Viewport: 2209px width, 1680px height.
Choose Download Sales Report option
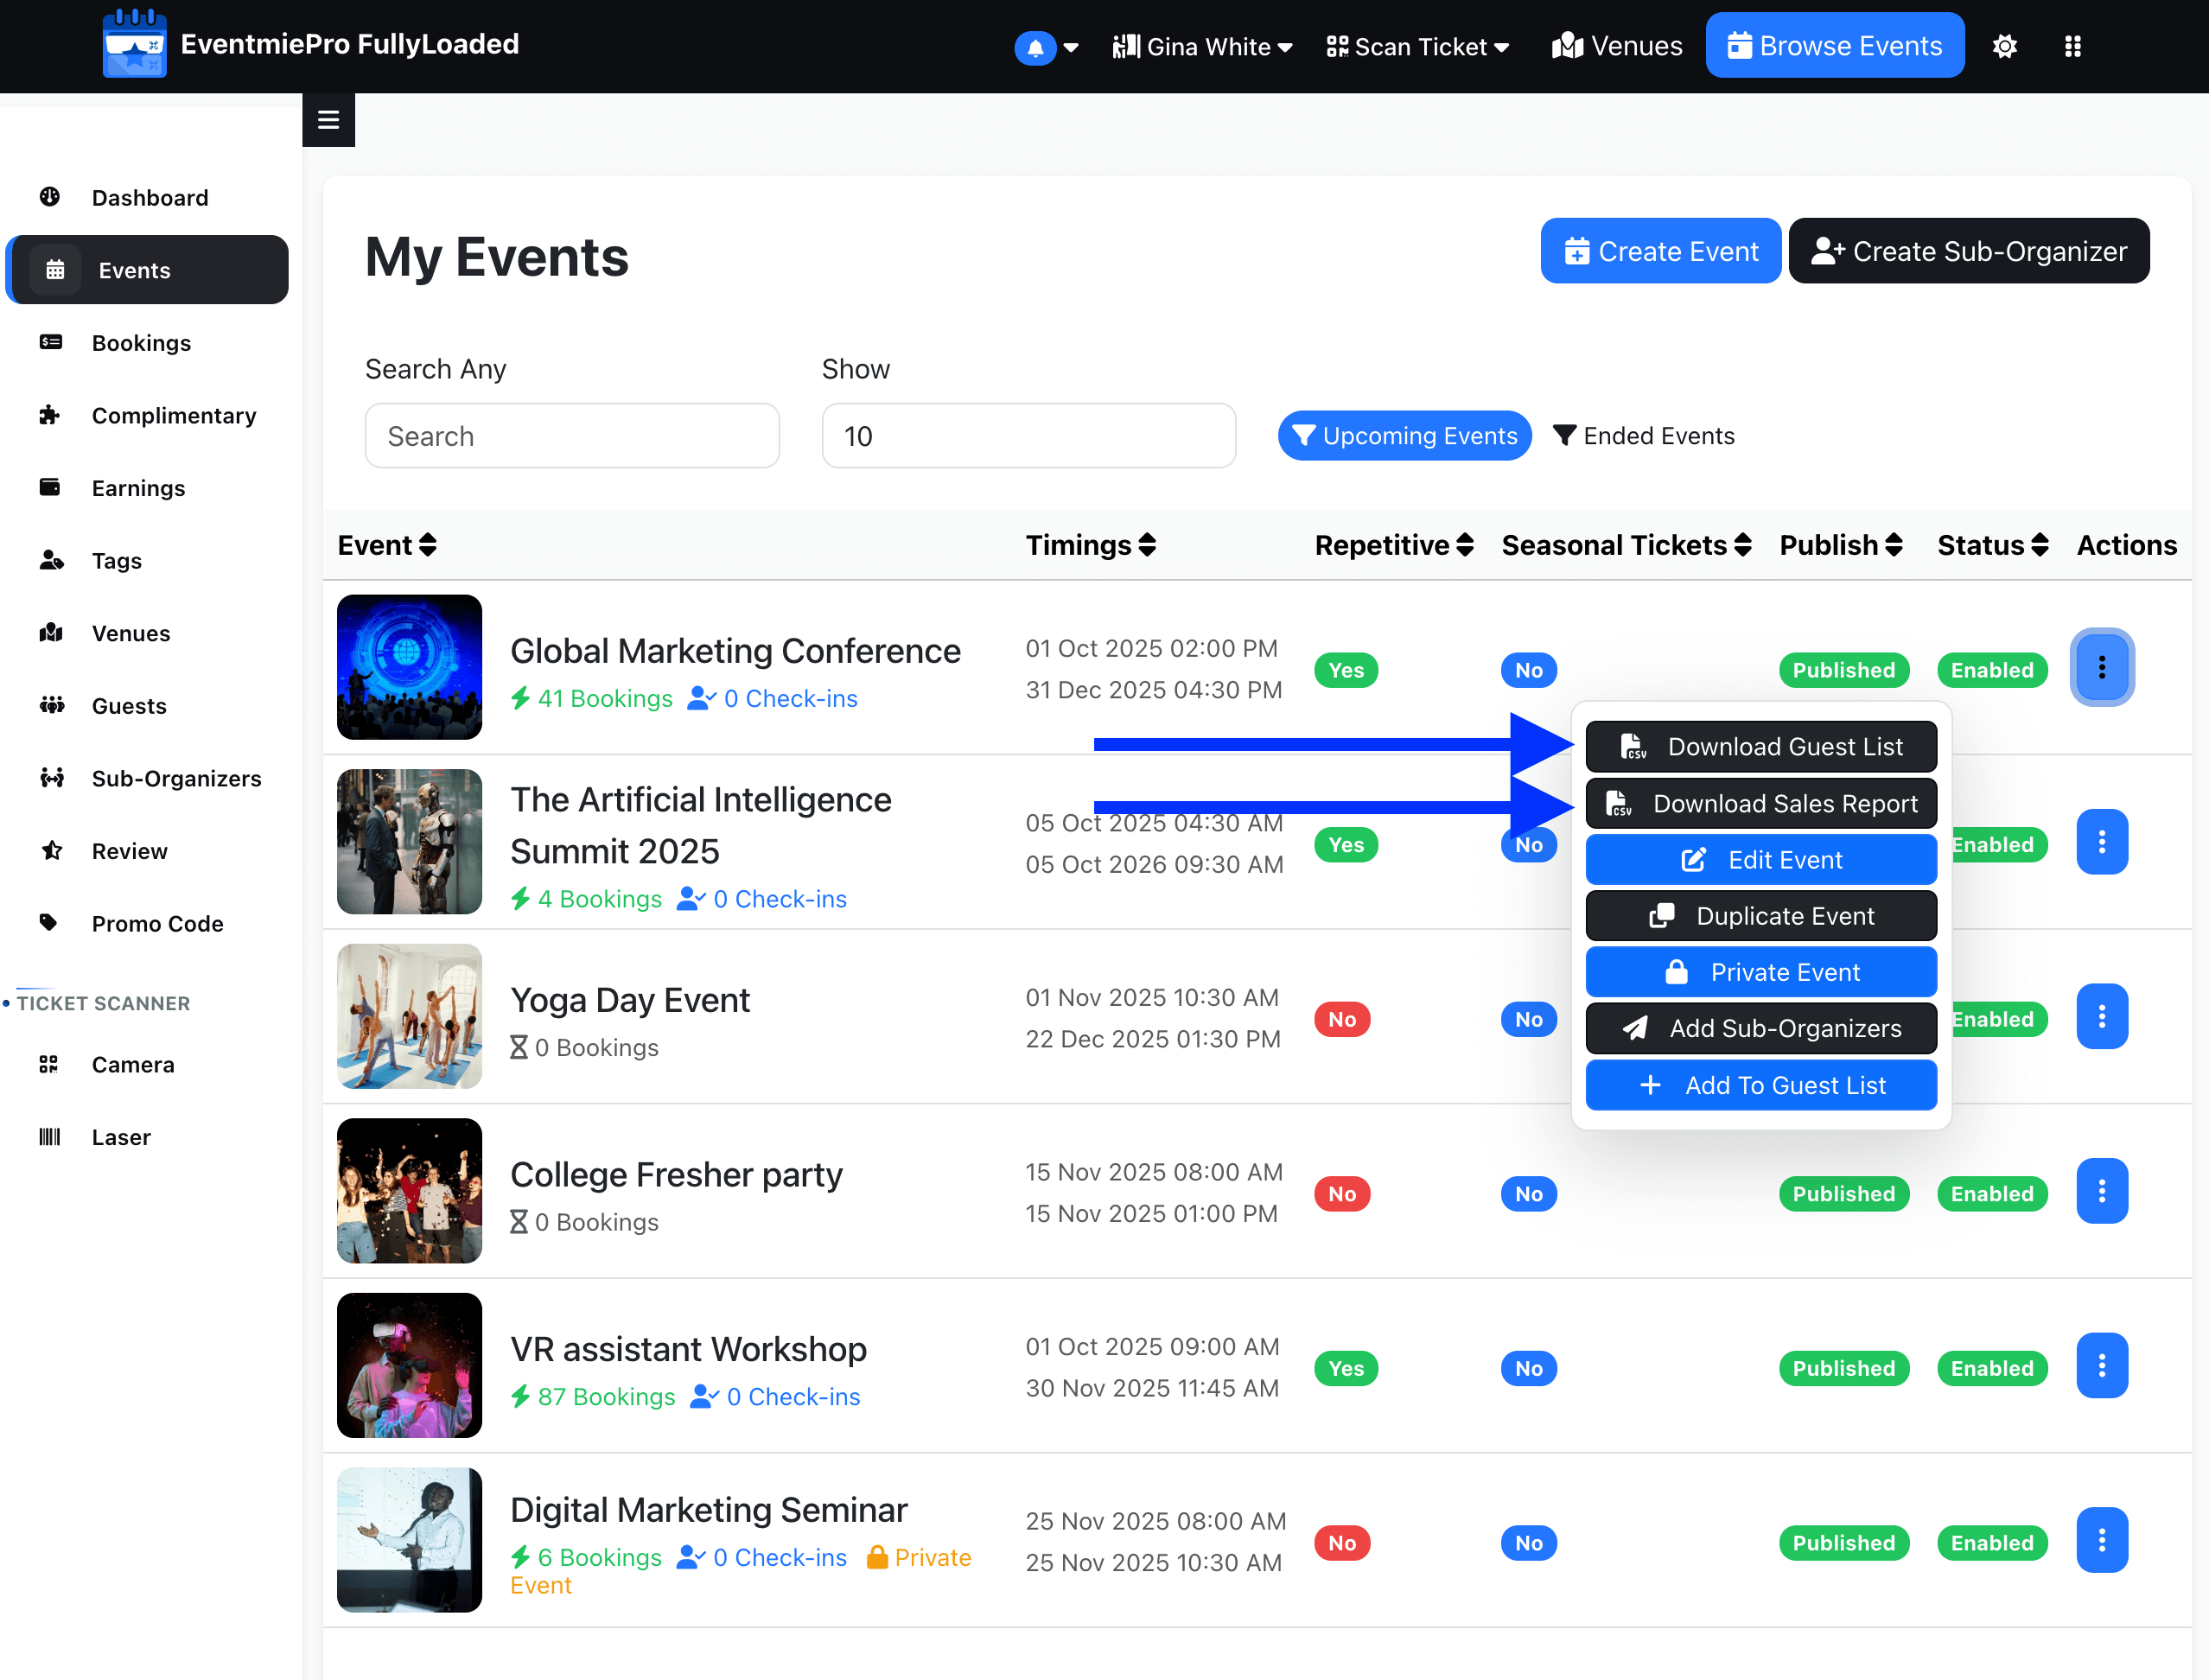tap(1761, 803)
